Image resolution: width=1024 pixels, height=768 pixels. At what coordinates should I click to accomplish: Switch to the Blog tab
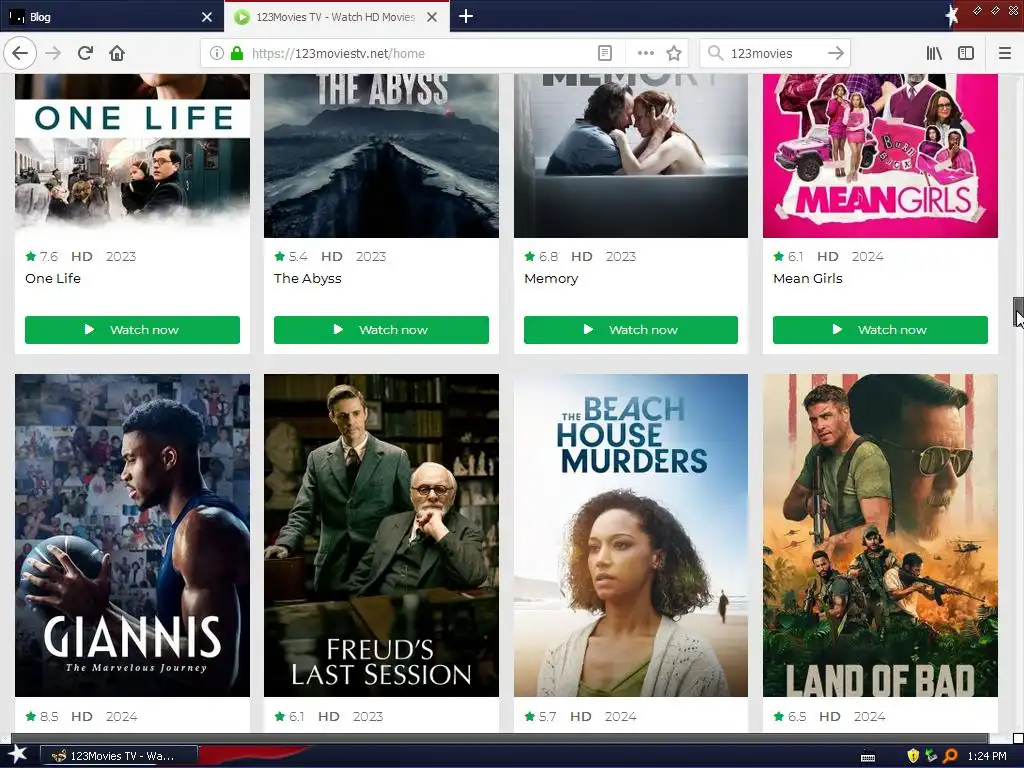111,17
